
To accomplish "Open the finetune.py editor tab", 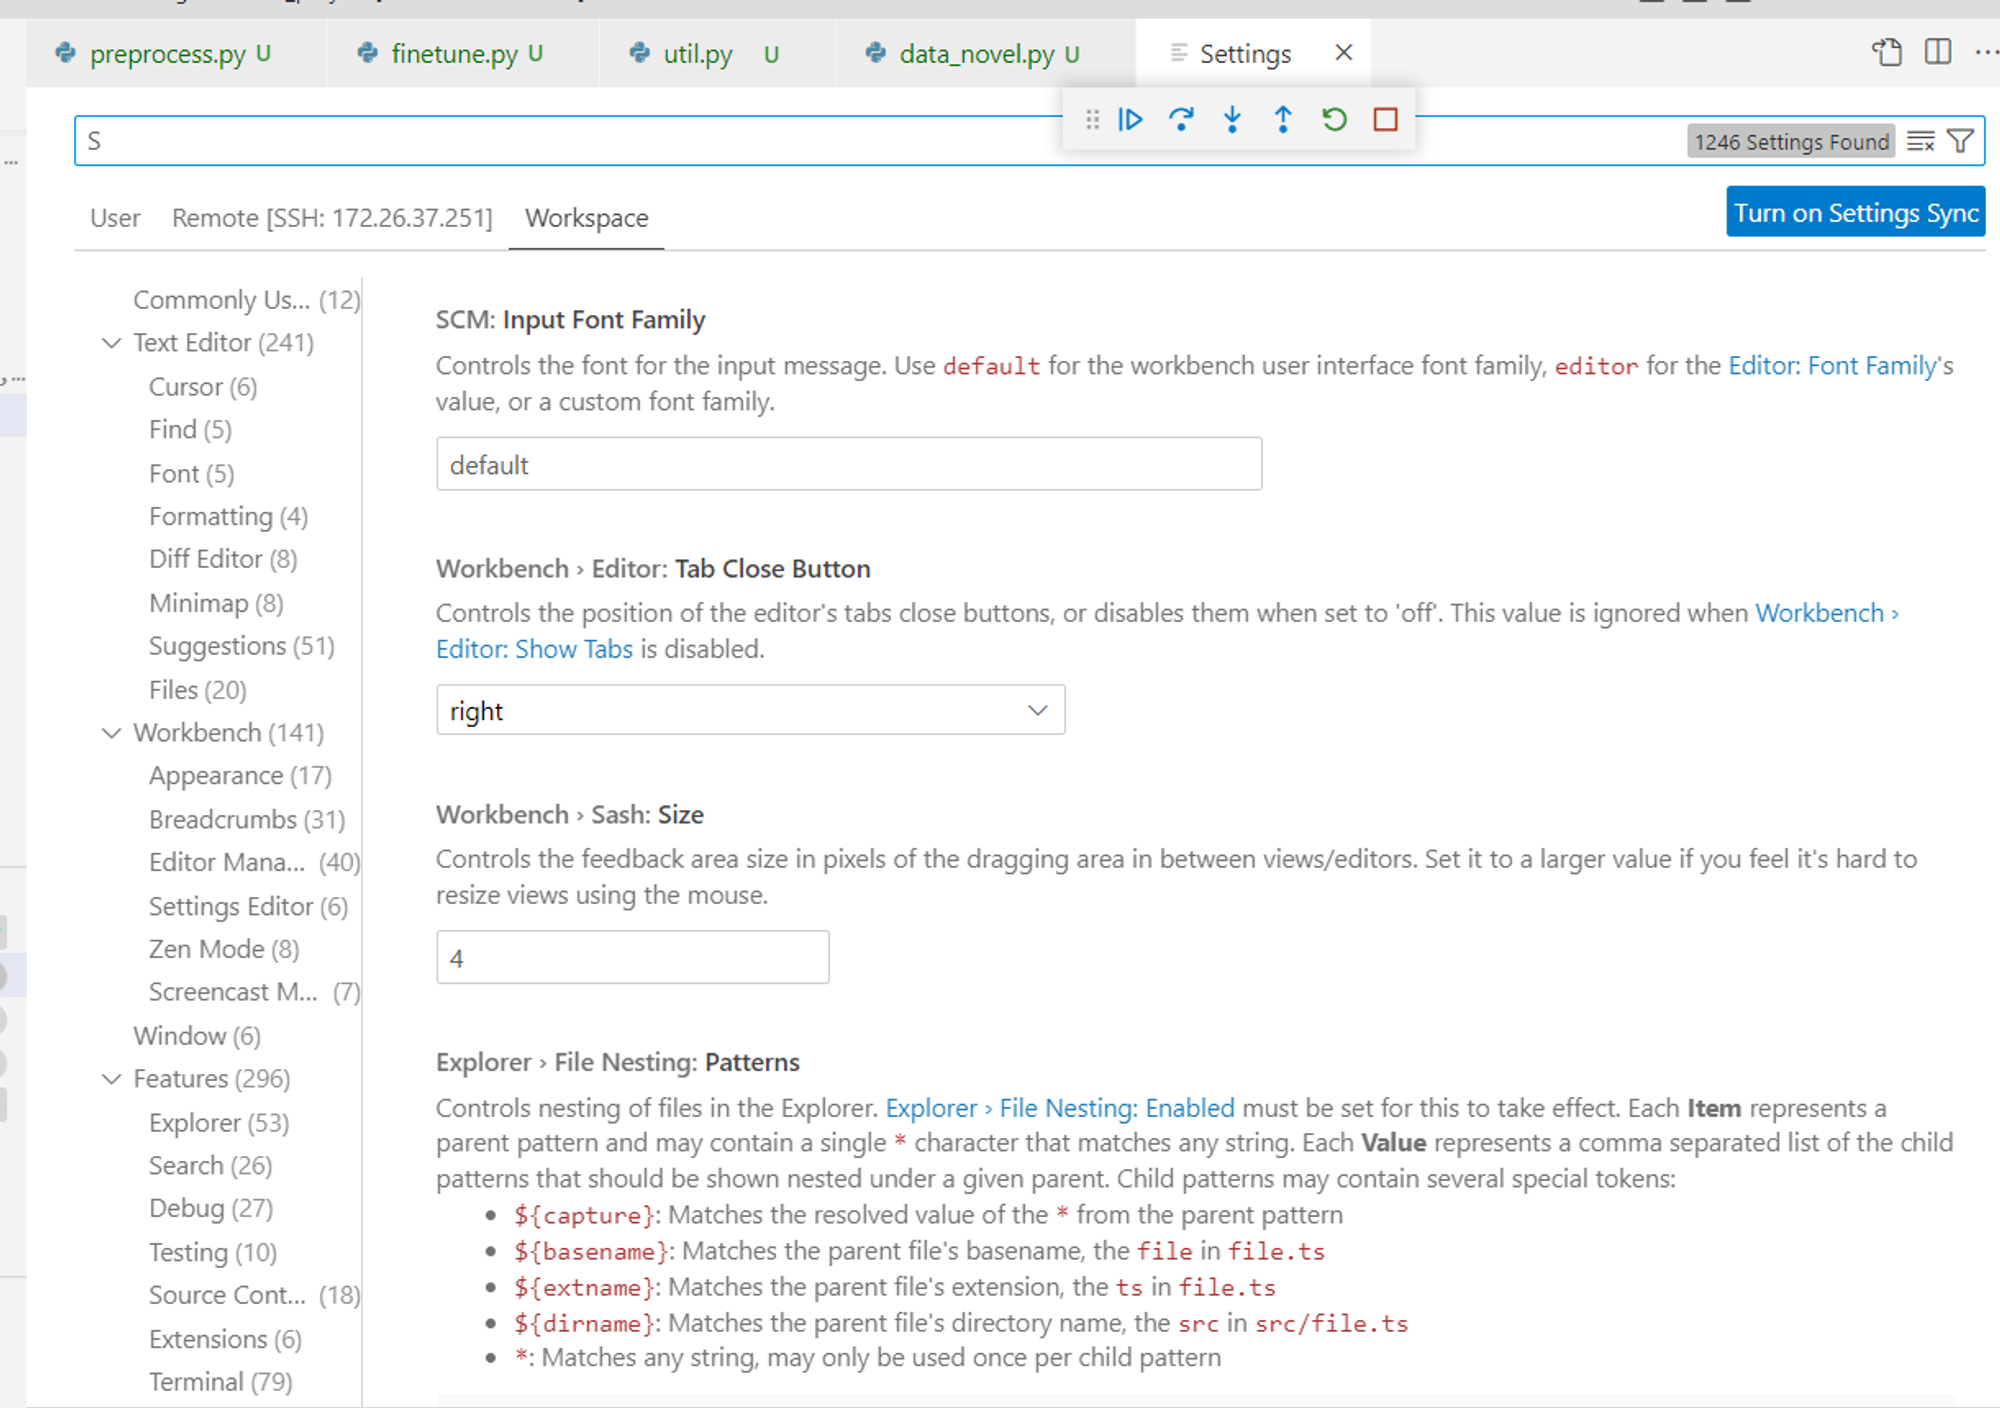I will 455,54.
